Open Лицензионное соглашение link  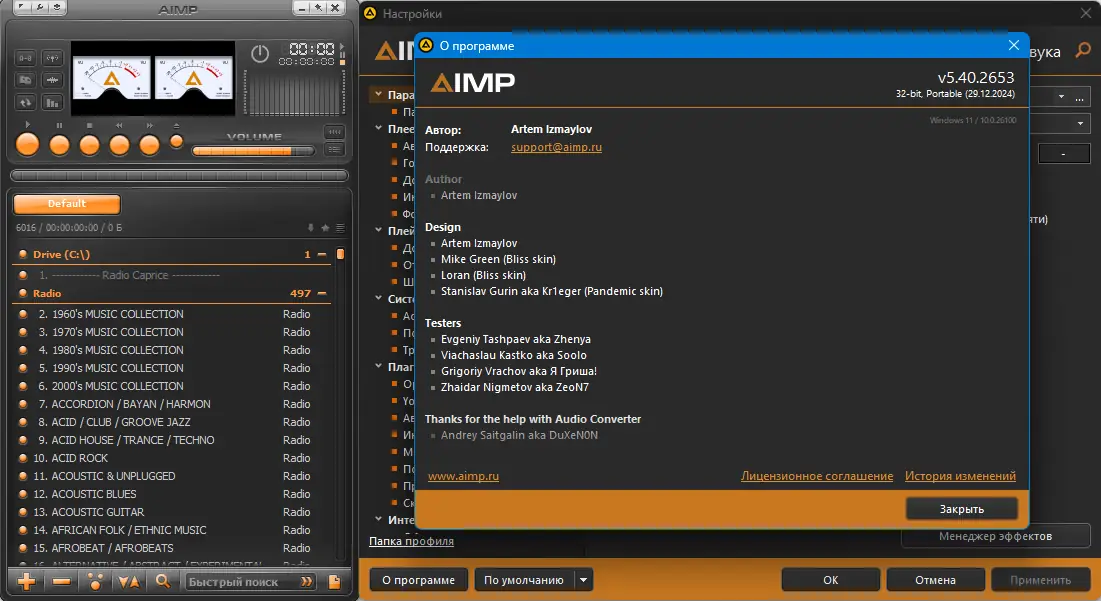click(817, 476)
